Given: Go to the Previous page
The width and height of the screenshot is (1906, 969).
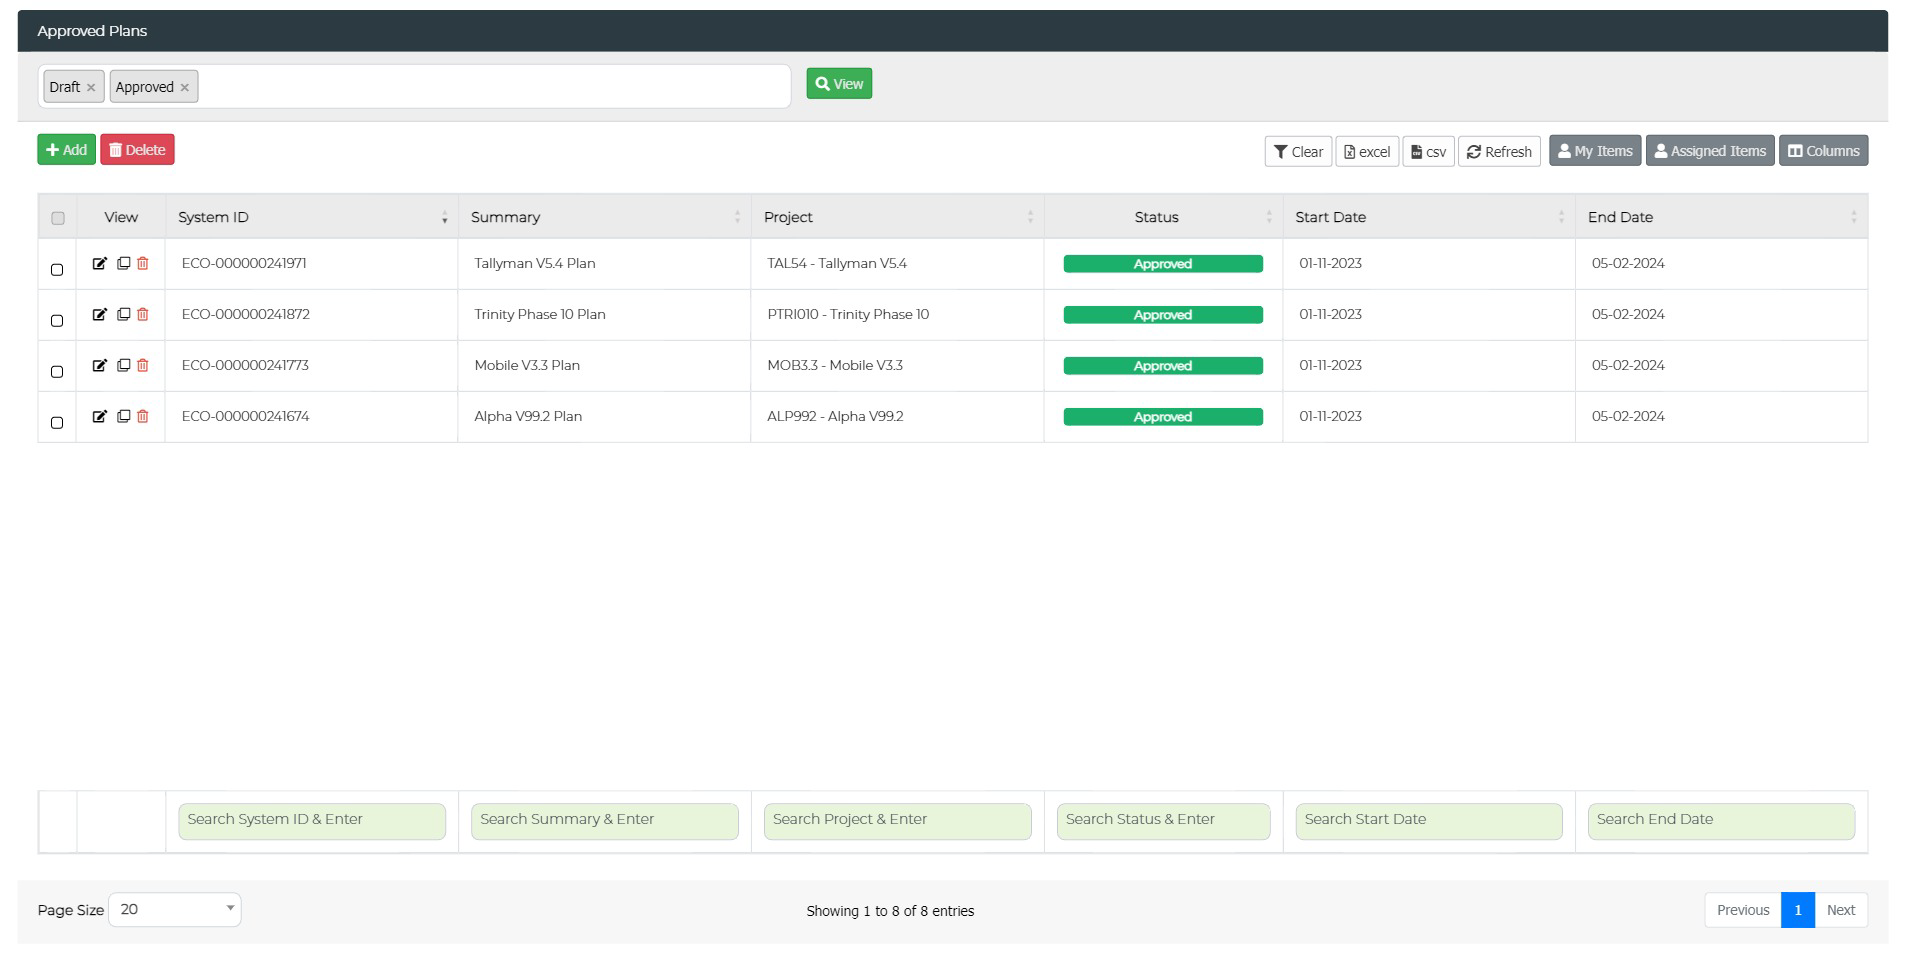Looking at the screenshot, I should point(1743,910).
